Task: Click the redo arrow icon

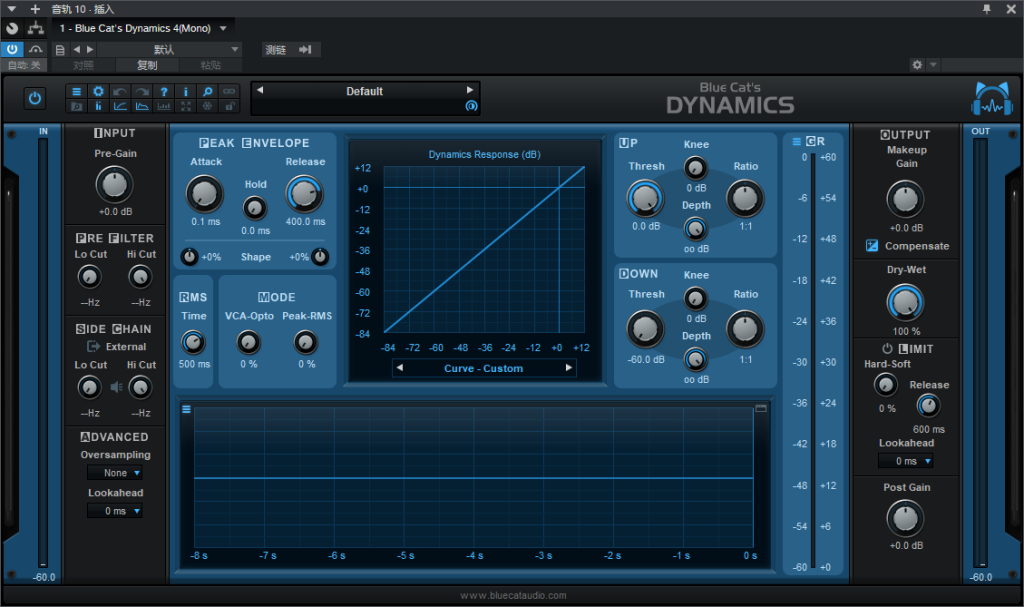Action: tap(142, 91)
